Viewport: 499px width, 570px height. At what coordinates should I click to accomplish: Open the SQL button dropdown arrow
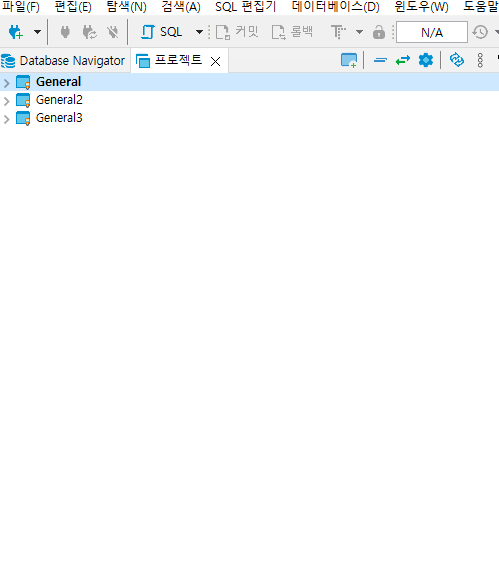(199, 32)
